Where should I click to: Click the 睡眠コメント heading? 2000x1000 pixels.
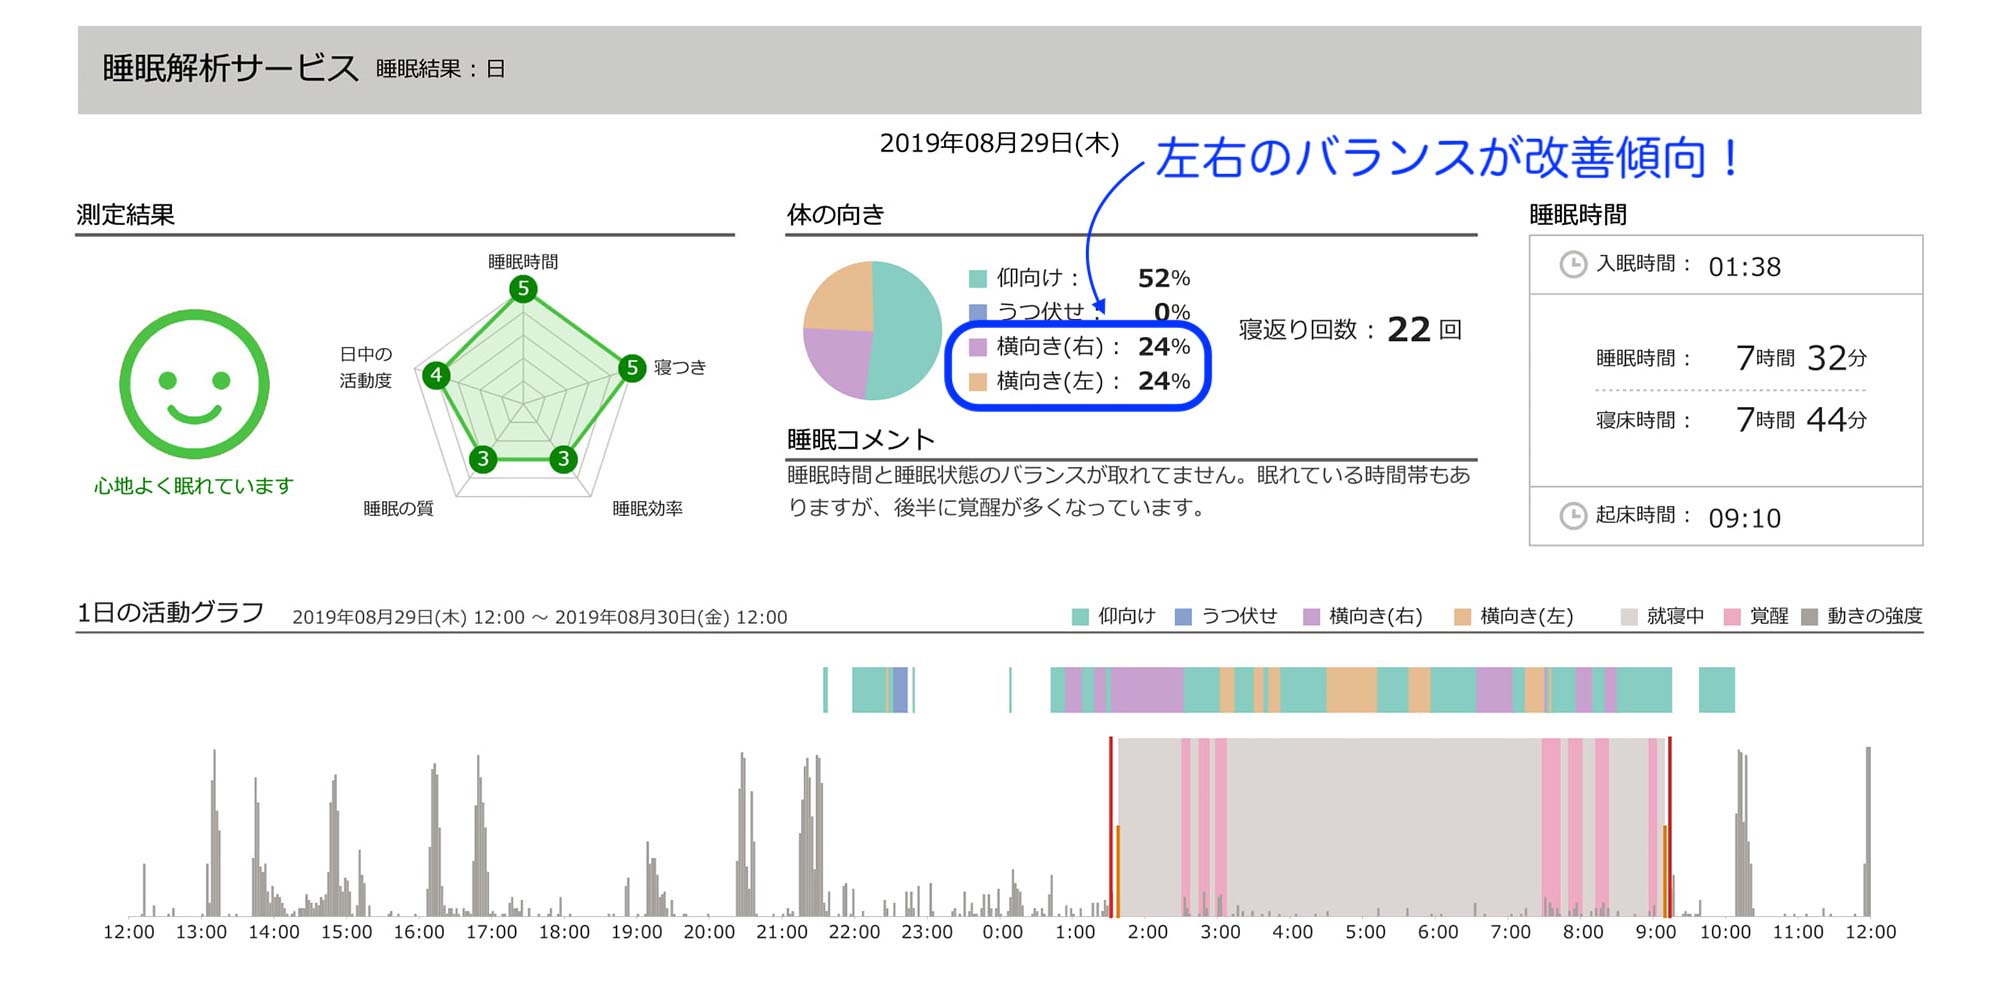coord(861,440)
